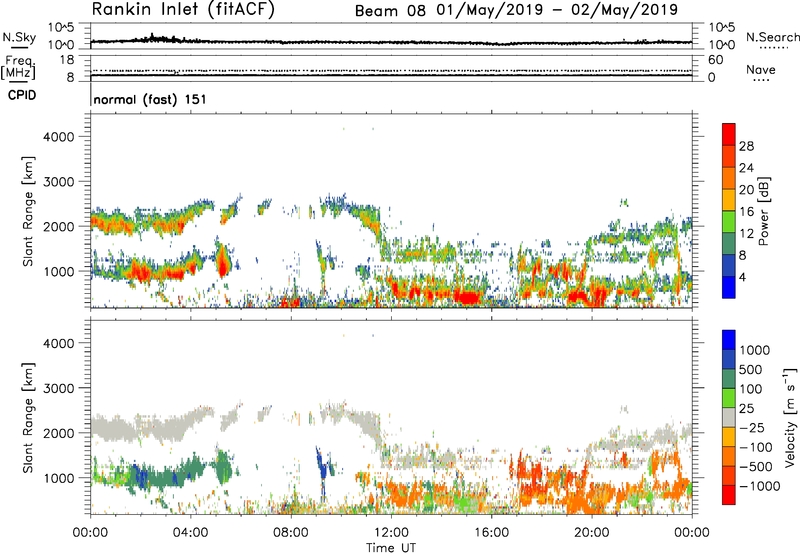Select the "CPID" row label
This screenshot has height=554, width=800.
[x=22, y=95]
